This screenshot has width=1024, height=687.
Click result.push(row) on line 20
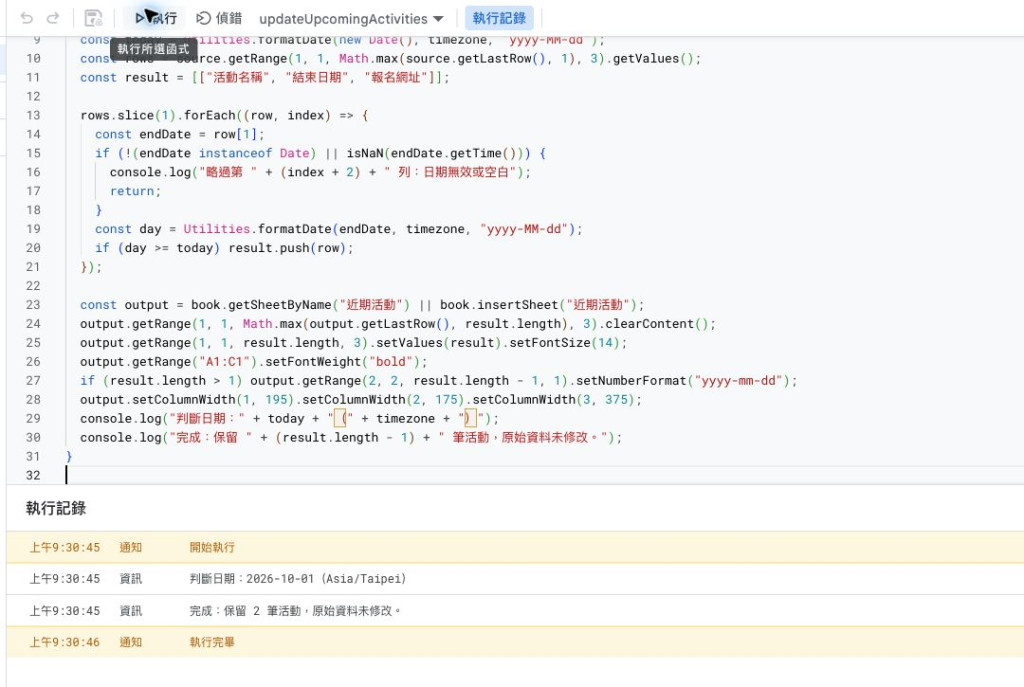287,248
